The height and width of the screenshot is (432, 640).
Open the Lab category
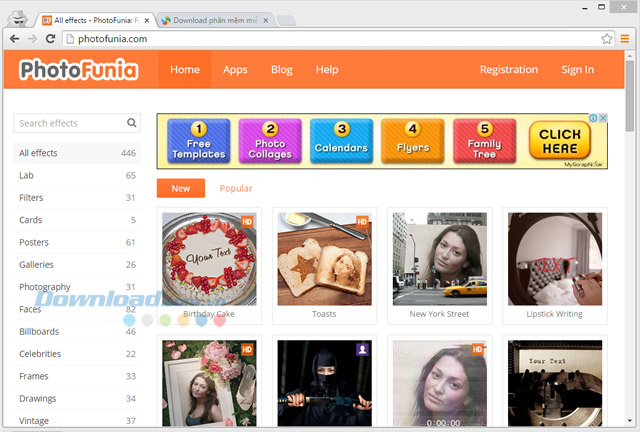pos(77,176)
